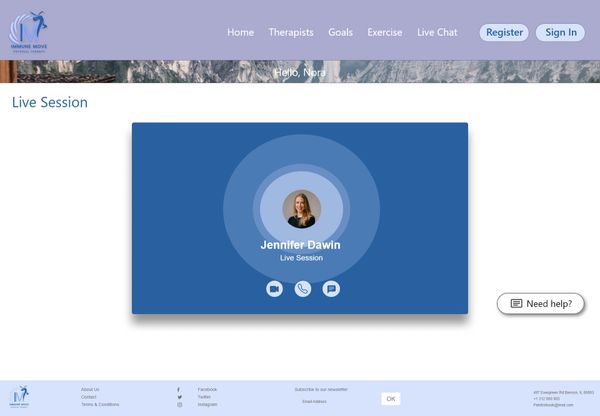Click the Facebook icon in footer
This screenshot has height=416, width=600.
178,390
